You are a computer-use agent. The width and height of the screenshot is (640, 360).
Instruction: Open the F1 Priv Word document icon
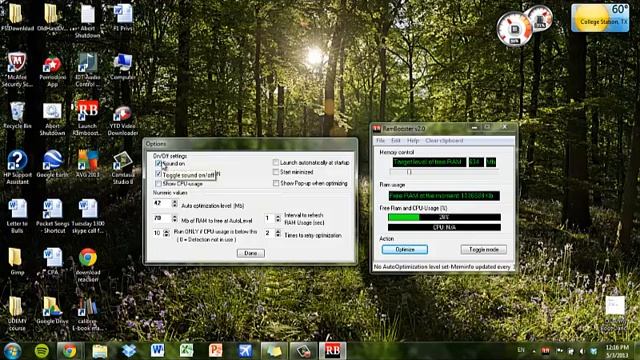[122, 17]
